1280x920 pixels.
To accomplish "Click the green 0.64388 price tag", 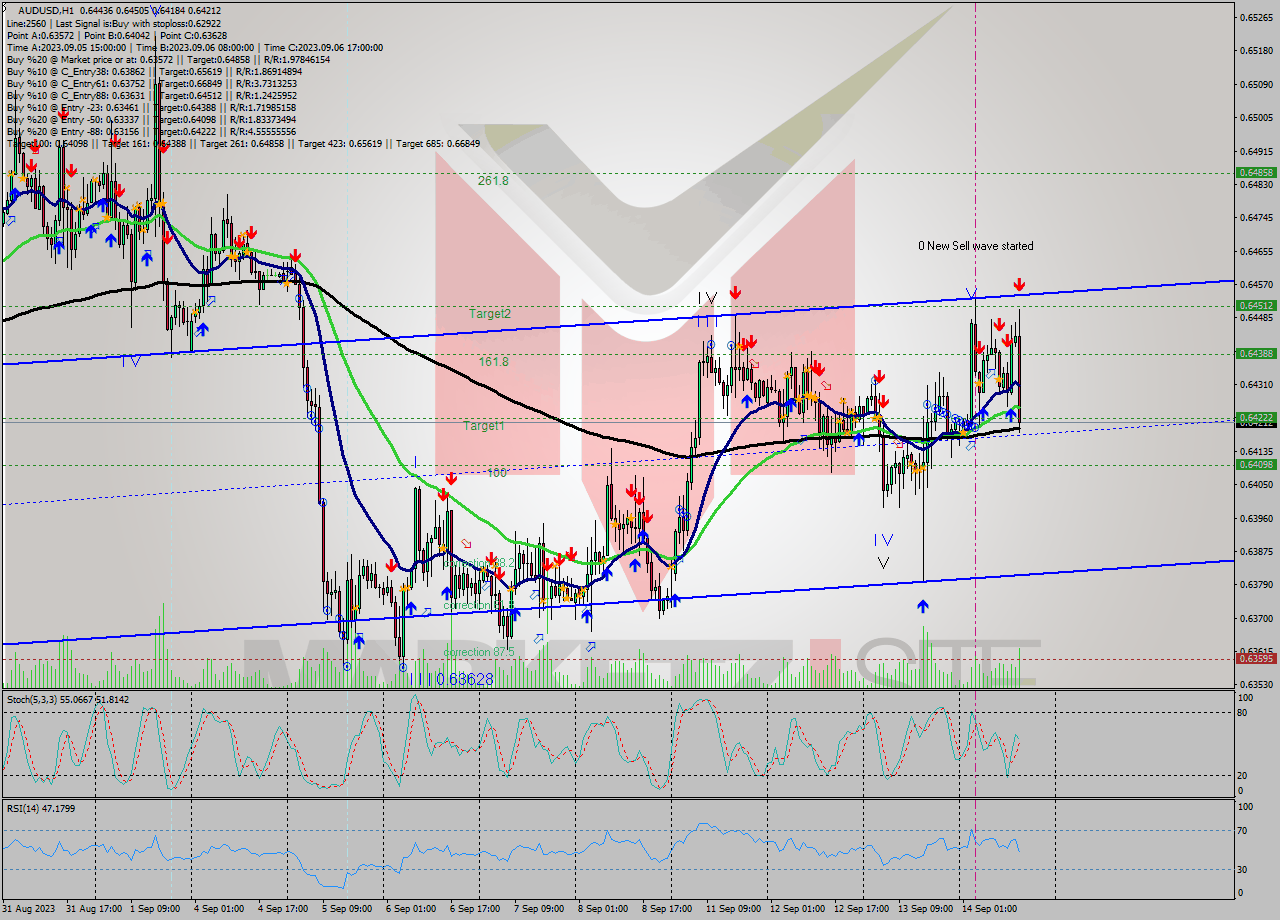I will [1255, 353].
